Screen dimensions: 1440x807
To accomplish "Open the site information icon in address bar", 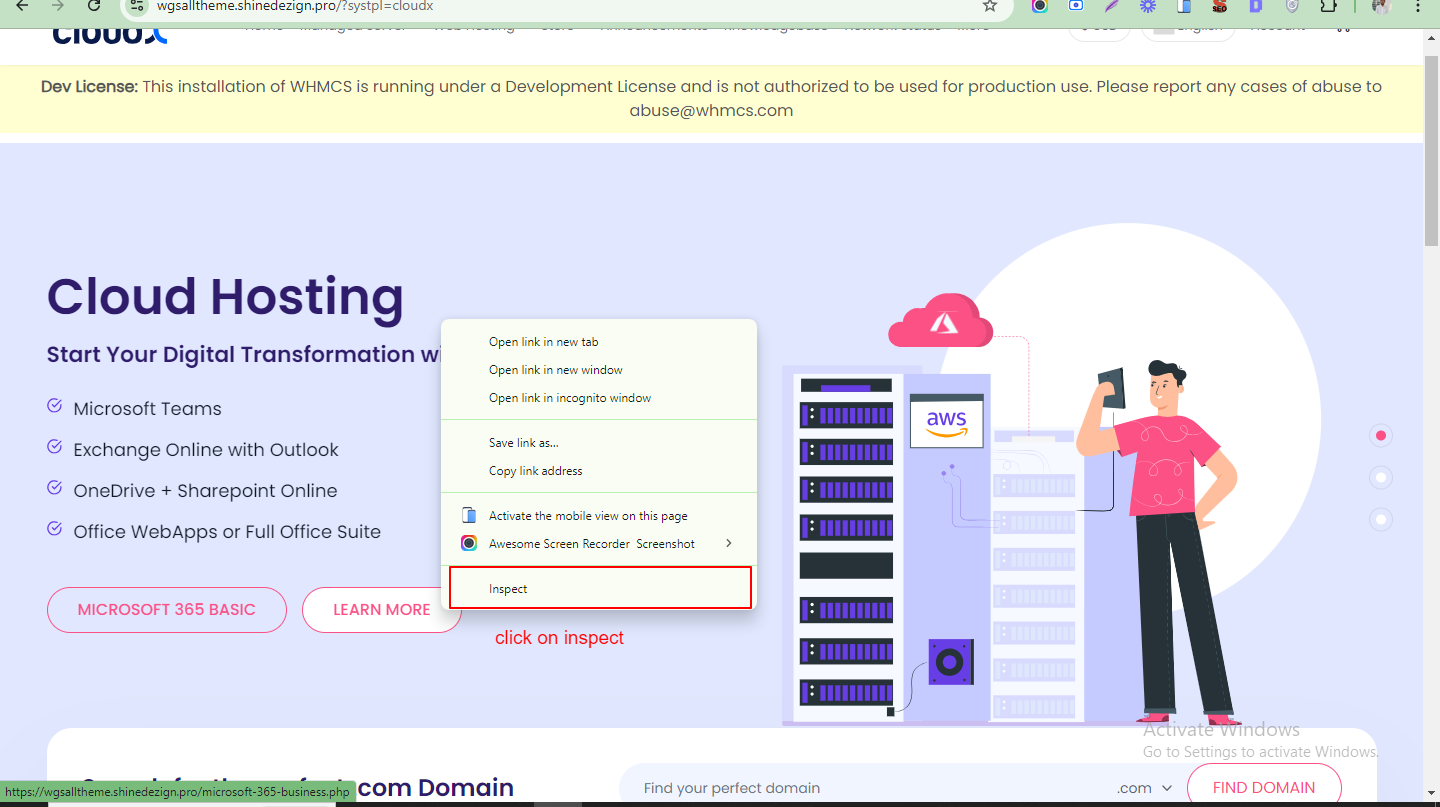I will [139, 6].
